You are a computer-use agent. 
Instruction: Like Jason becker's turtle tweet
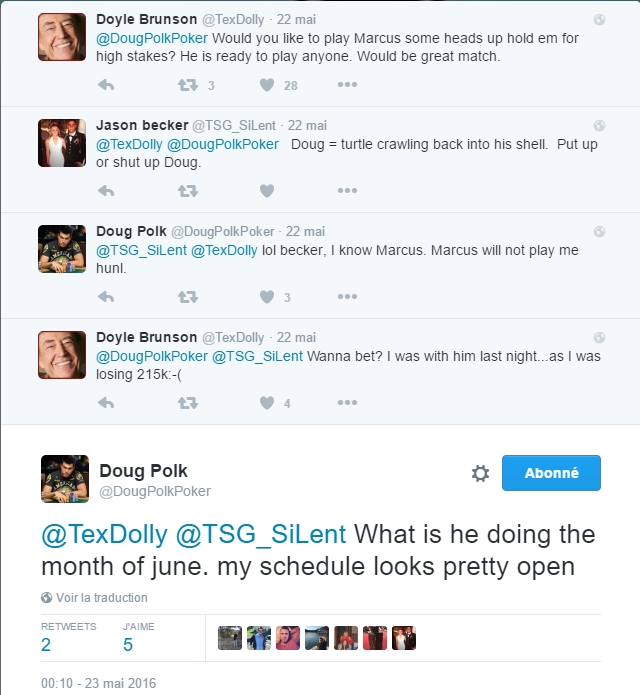(267, 191)
